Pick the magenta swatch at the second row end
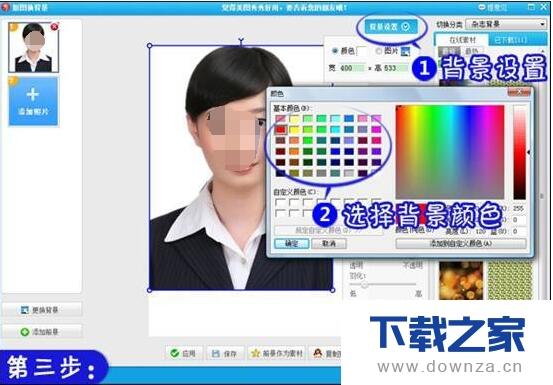553x385 pixels. point(376,129)
